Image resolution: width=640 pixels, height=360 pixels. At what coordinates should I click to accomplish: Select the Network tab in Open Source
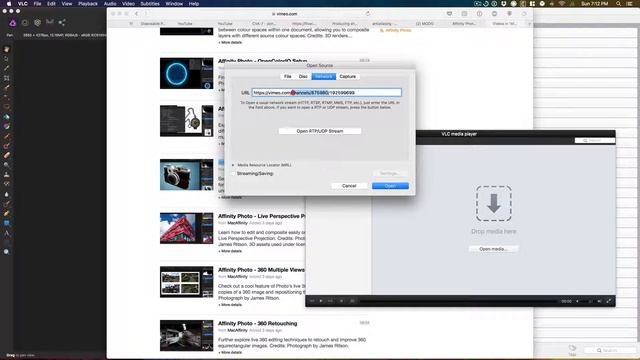pos(324,76)
